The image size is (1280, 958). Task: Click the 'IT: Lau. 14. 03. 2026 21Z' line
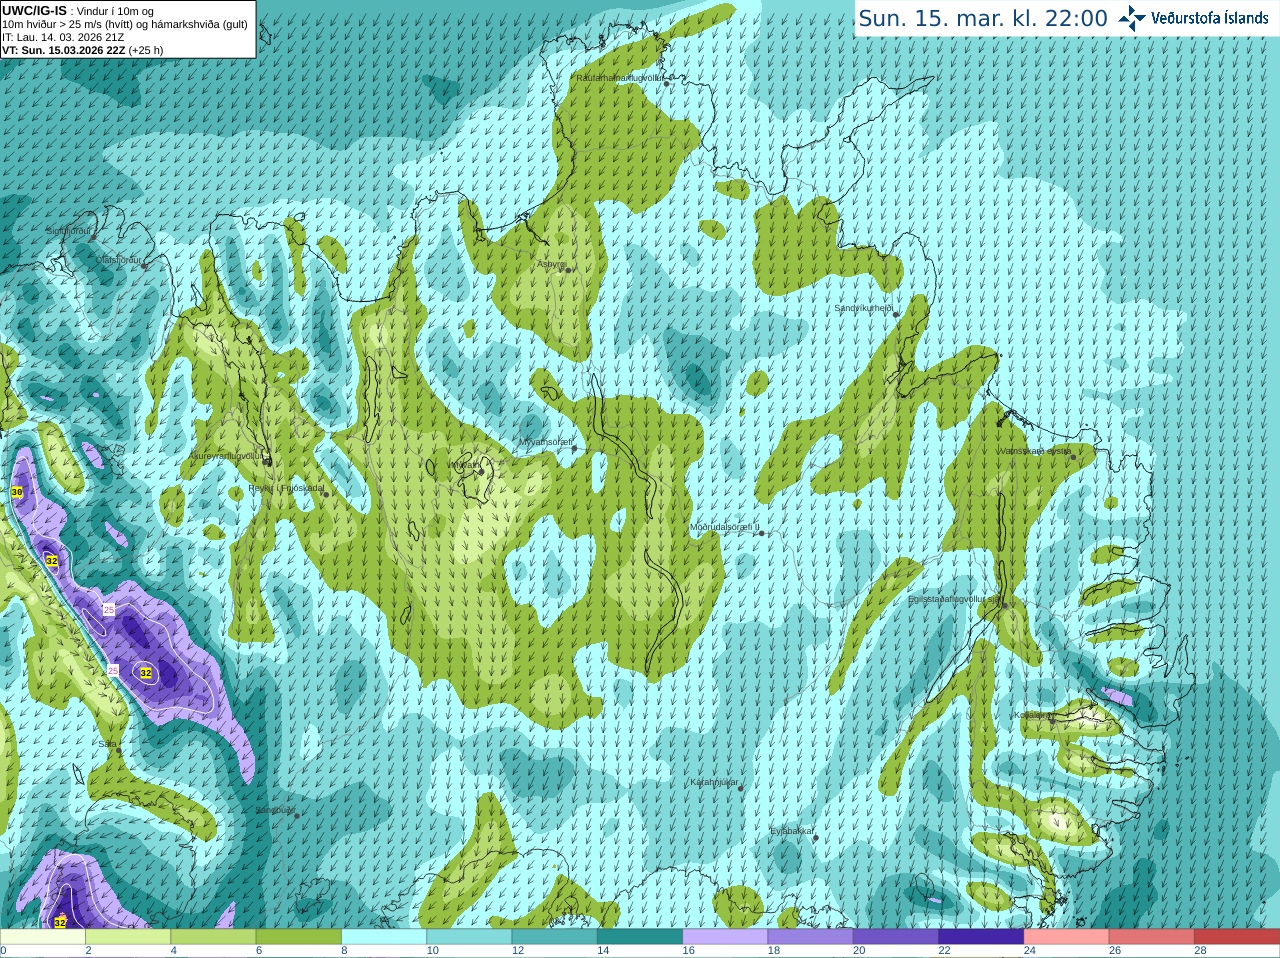pos(63,37)
